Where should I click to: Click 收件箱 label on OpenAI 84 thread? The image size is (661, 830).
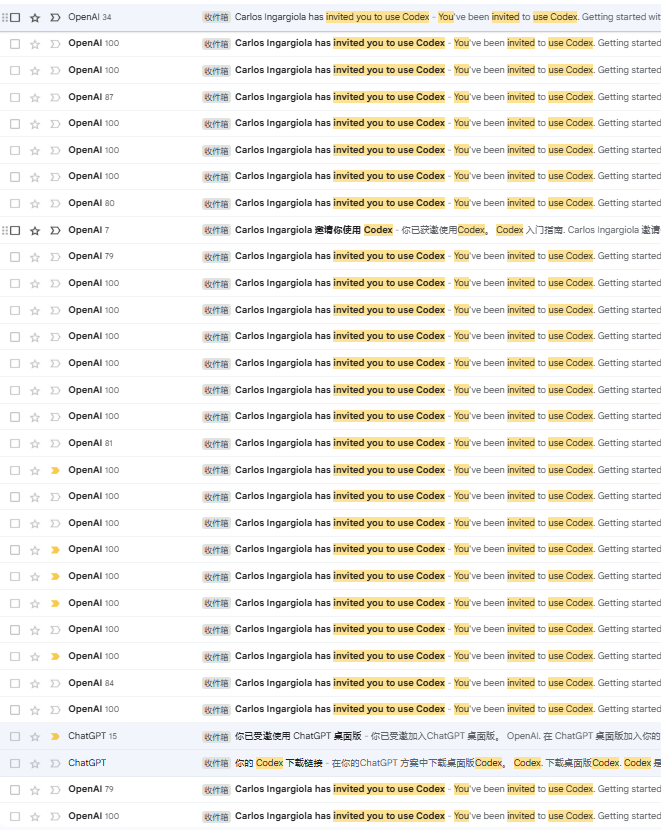pyautogui.click(x=216, y=683)
